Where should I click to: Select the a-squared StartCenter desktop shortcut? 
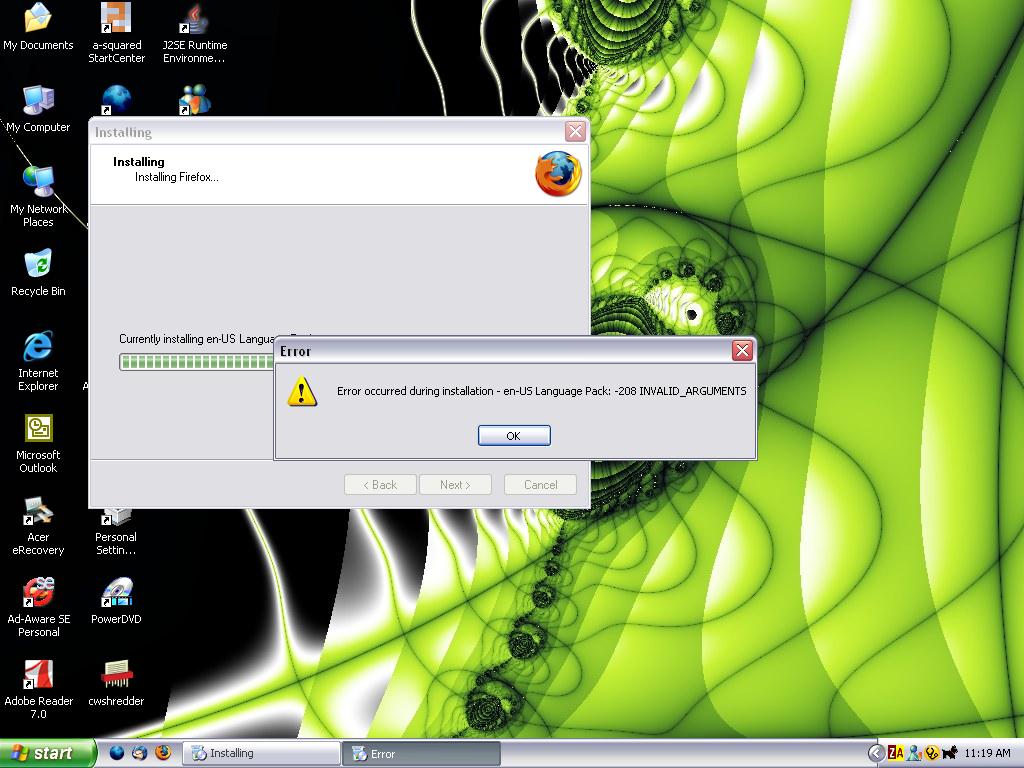(116, 33)
